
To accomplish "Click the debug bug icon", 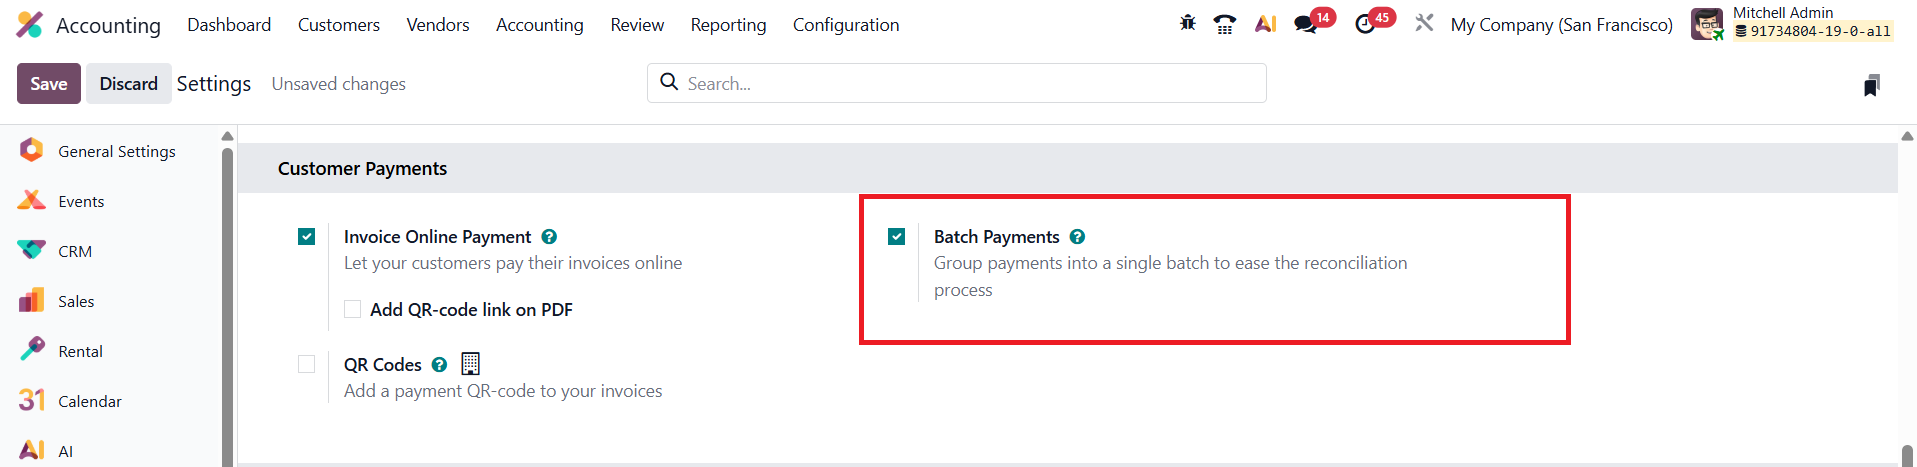I will point(1187,23).
